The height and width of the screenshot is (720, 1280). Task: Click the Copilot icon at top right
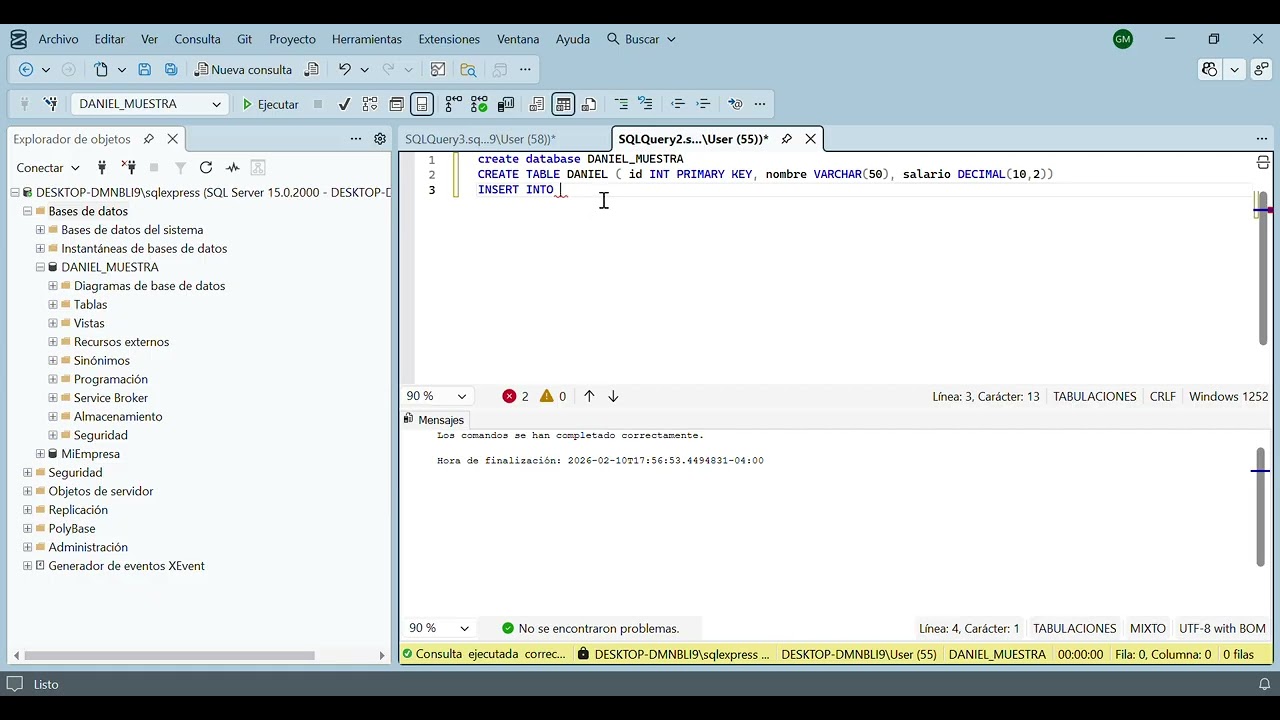[x=1210, y=70]
